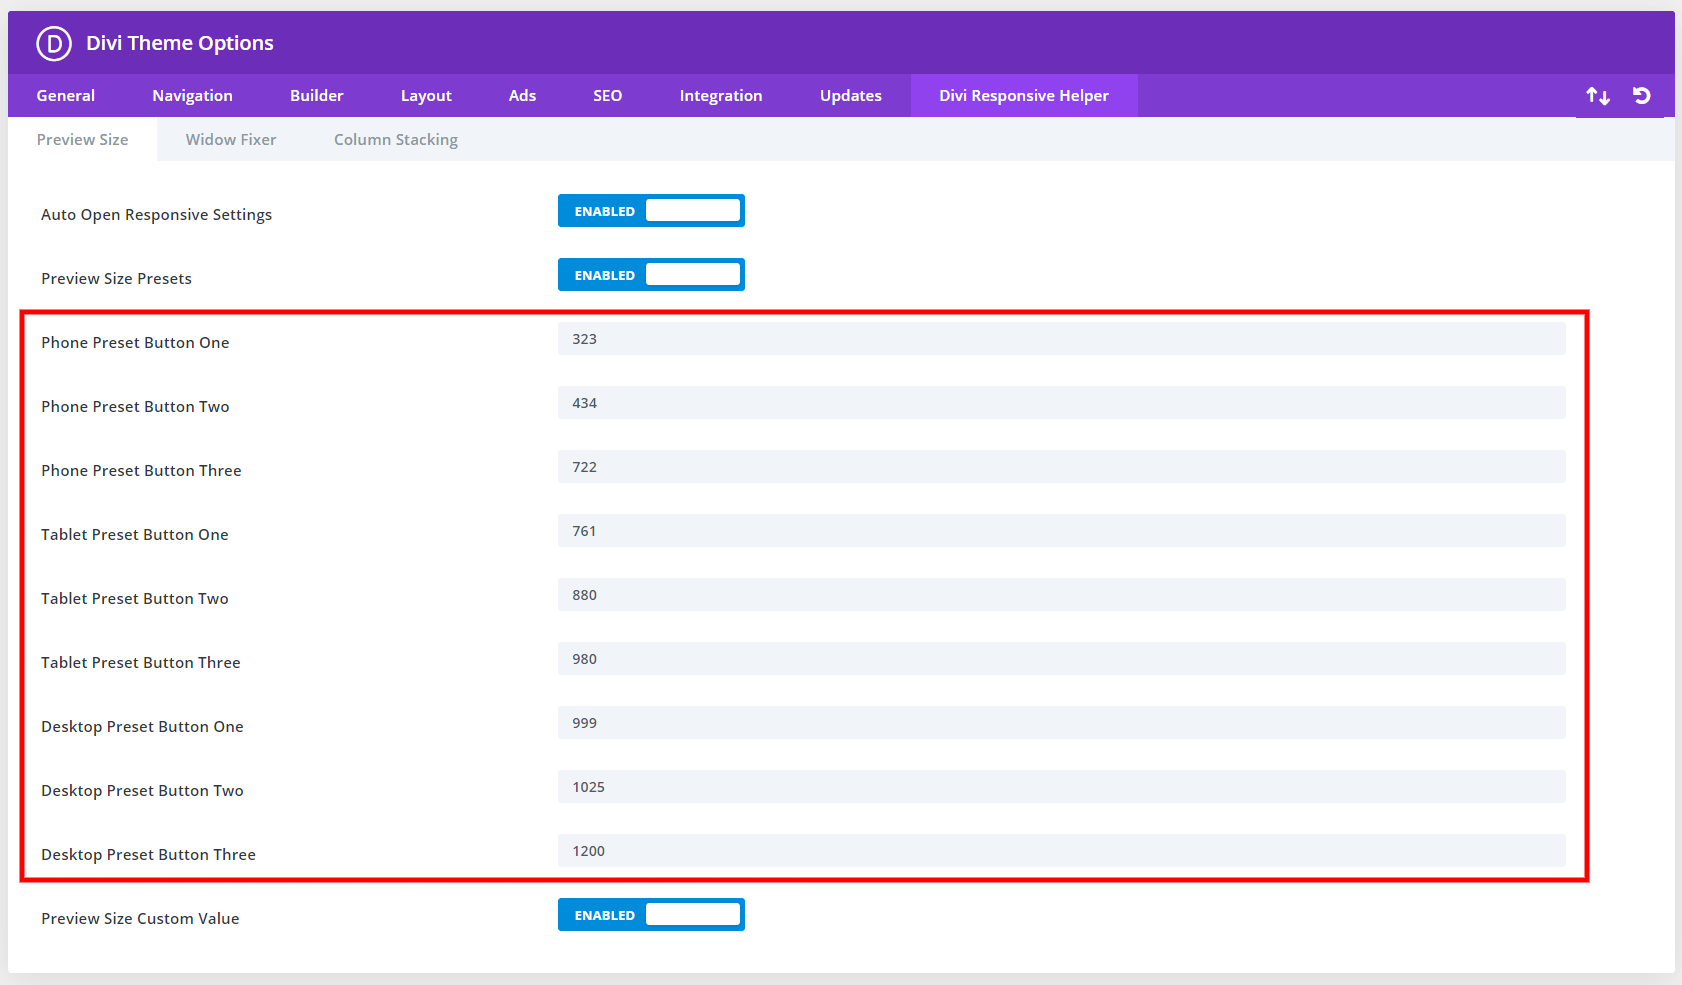Viewport: 1682px width, 985px height.
Task: Switch to the Layout tab
Action: (x=426, y=96)
